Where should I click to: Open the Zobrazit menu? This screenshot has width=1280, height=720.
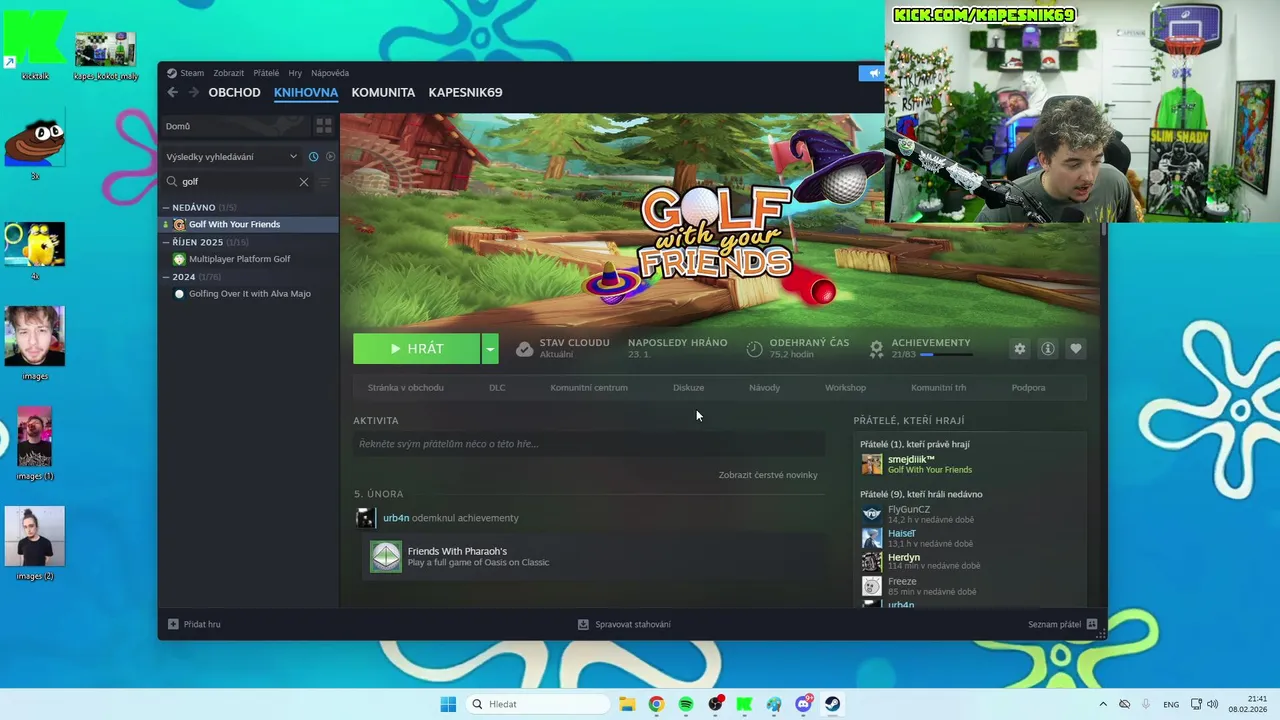(x=228, y=73)
